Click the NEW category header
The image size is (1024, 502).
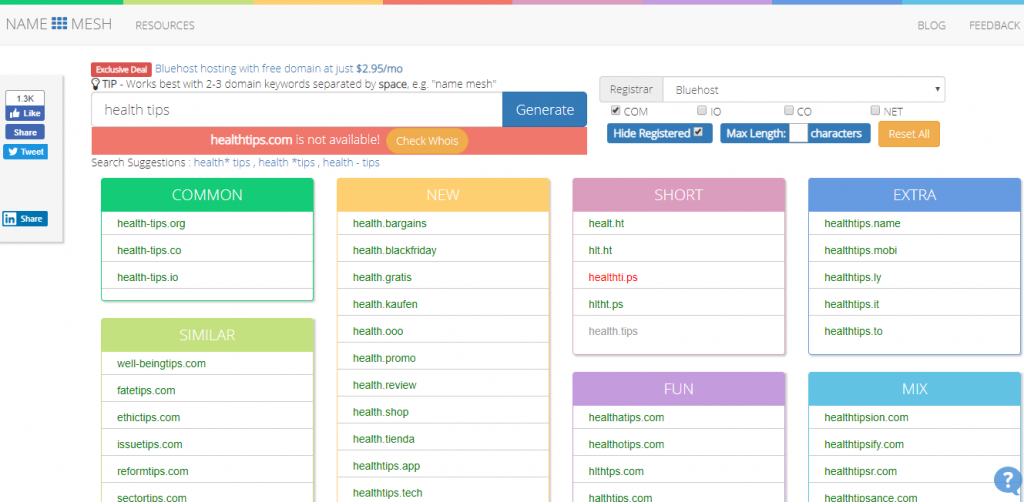click(443, 195)
